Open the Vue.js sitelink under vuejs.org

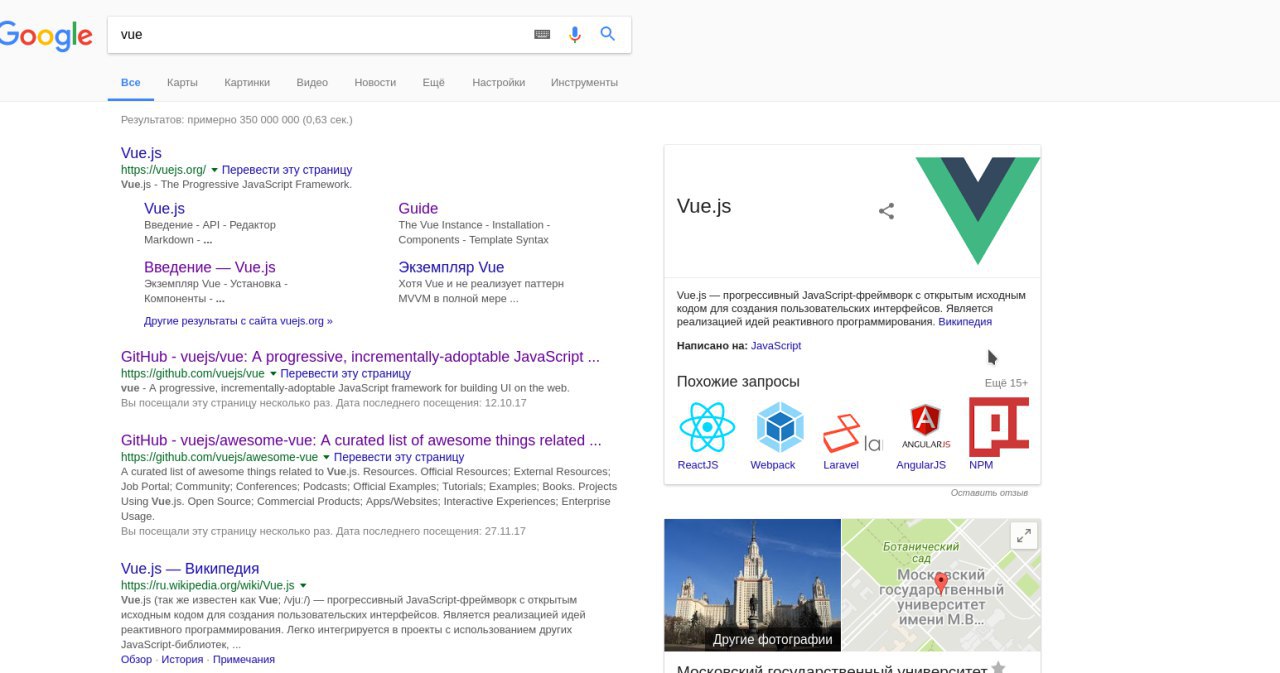[x=164, y=208]
